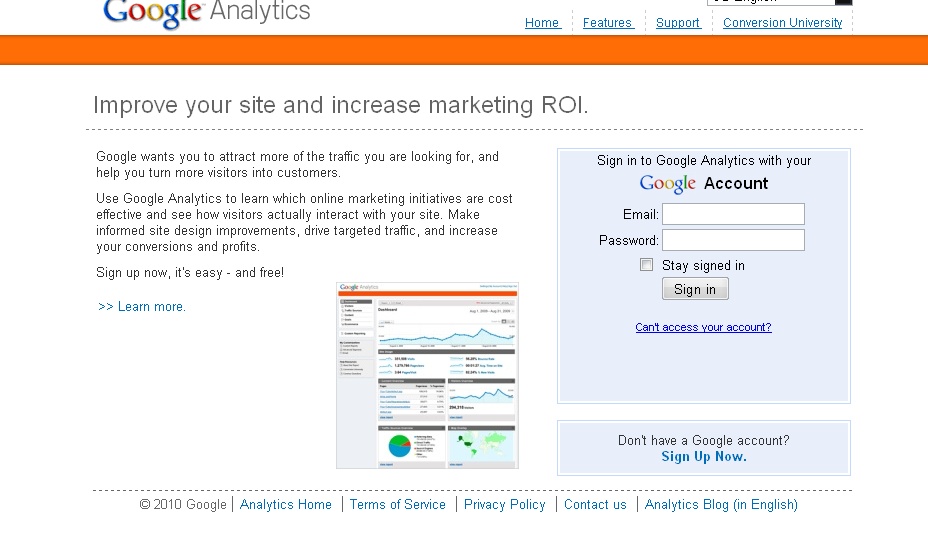
Task: Open Privacy Policy footer link
Action: coord(504,505)
